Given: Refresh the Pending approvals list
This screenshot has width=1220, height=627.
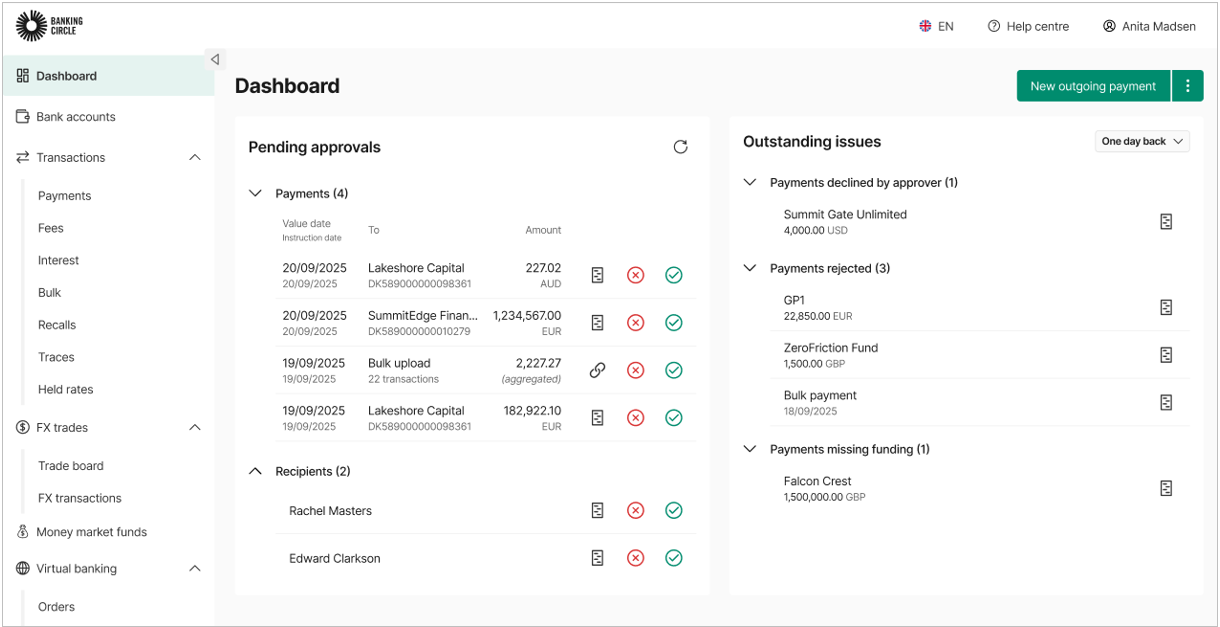Looking at the screenshot, I should coord(680,147).
